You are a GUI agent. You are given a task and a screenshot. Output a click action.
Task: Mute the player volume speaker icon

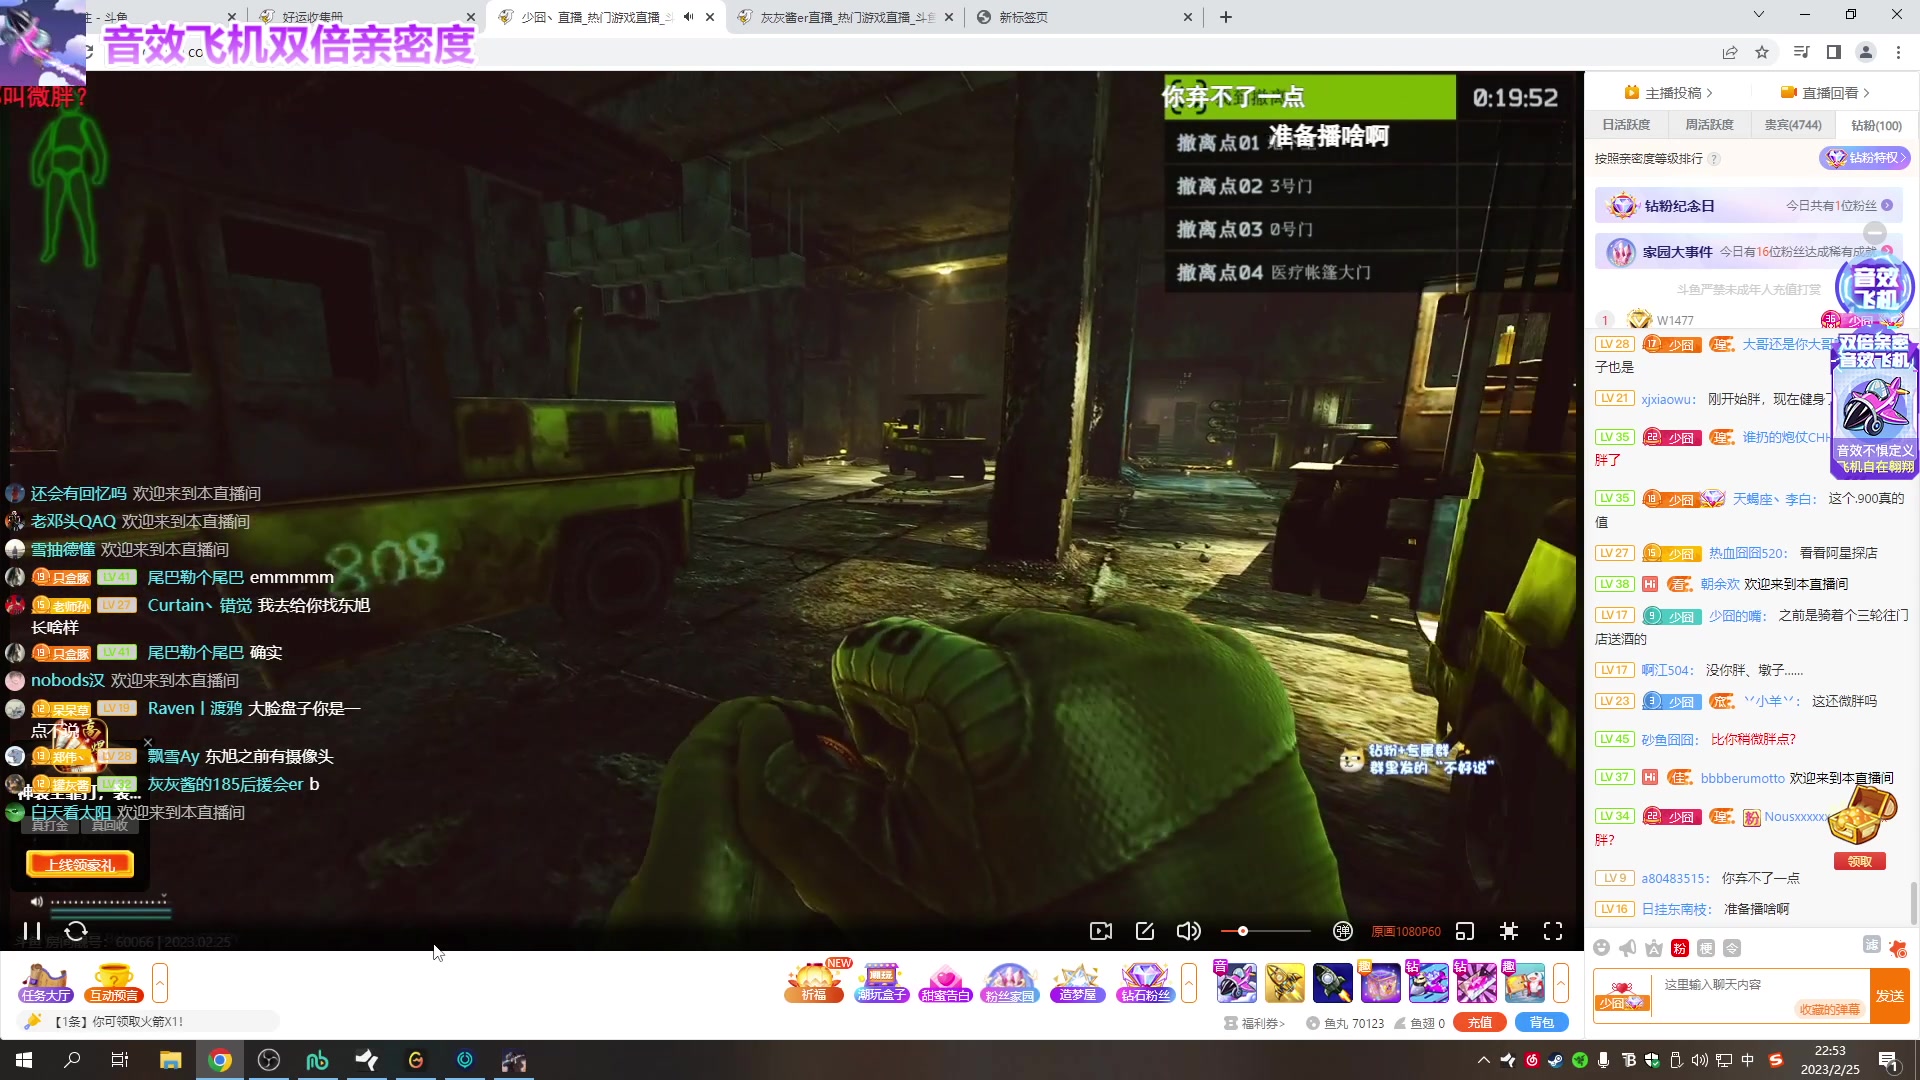[1189, 931]
